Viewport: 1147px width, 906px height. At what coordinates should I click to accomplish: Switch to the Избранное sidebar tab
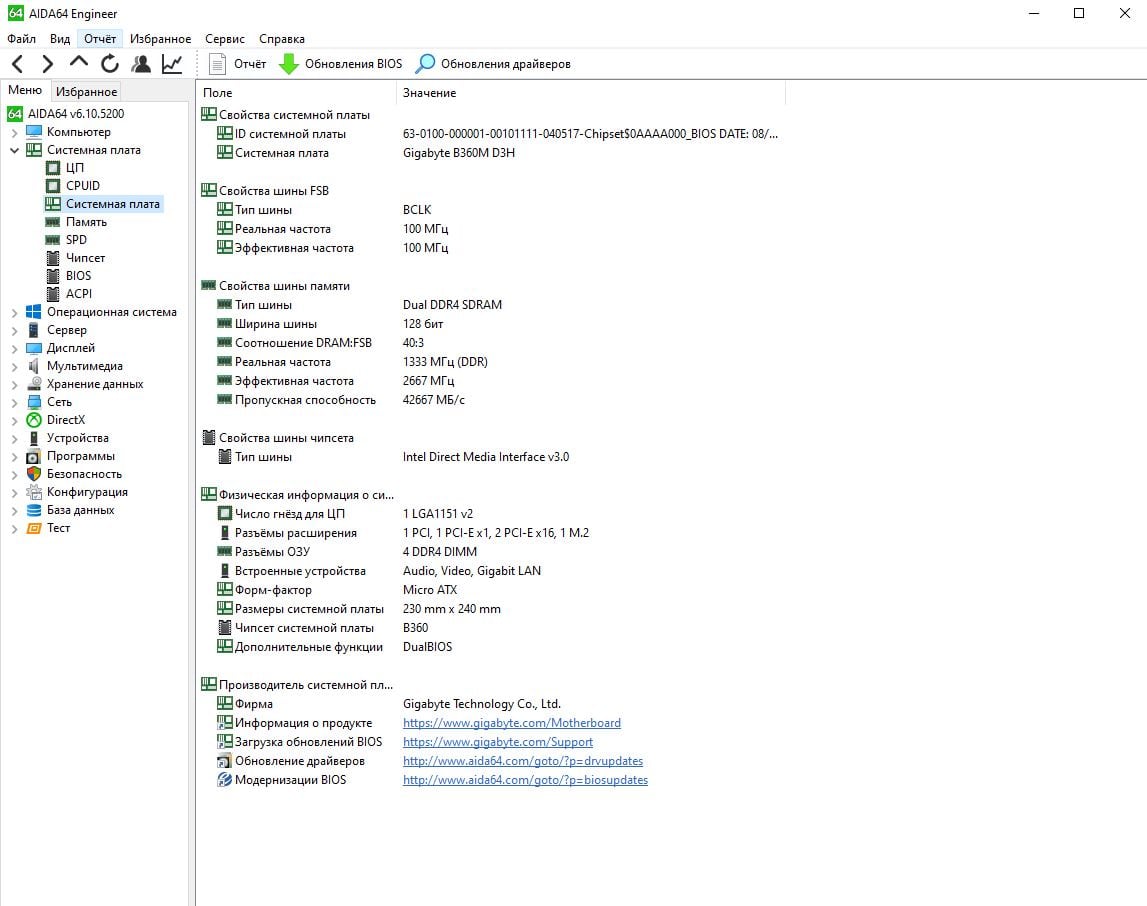[x=86, y=91]
